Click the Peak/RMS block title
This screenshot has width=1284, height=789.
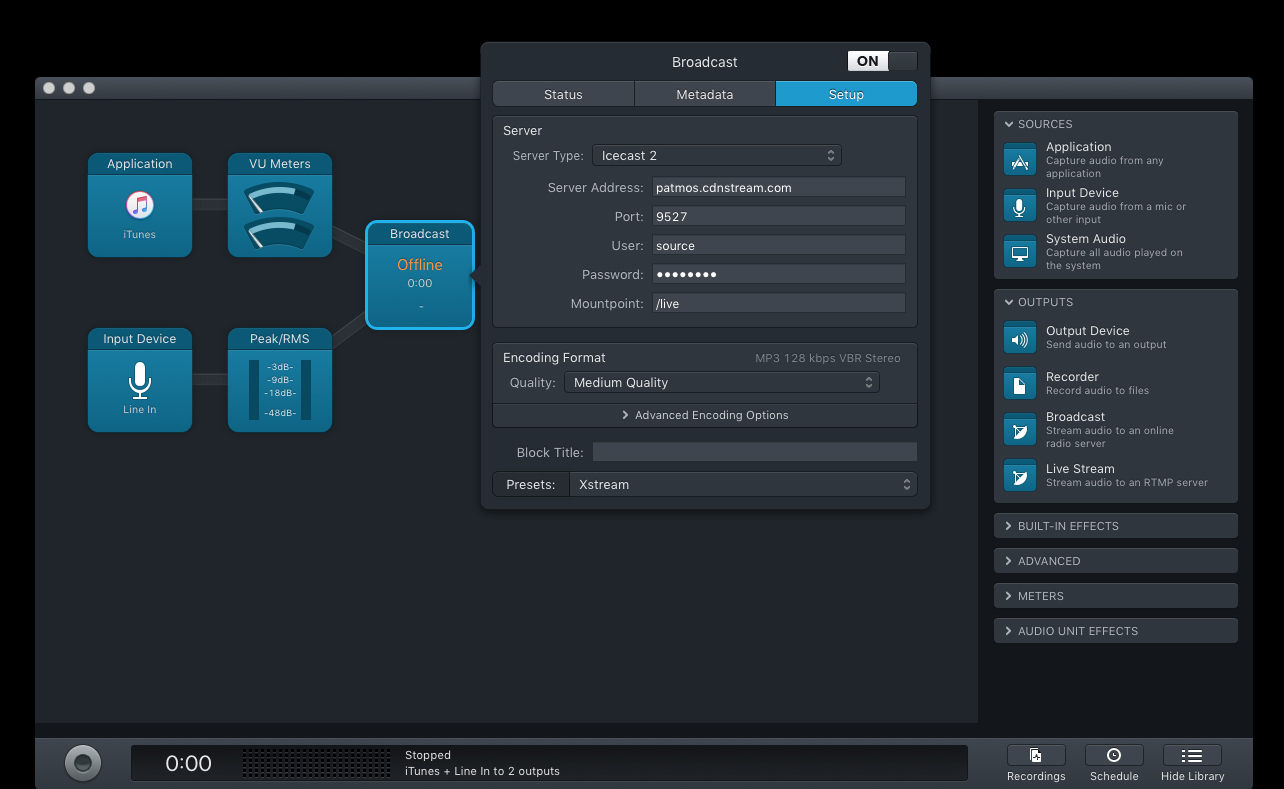pos(280,339)
